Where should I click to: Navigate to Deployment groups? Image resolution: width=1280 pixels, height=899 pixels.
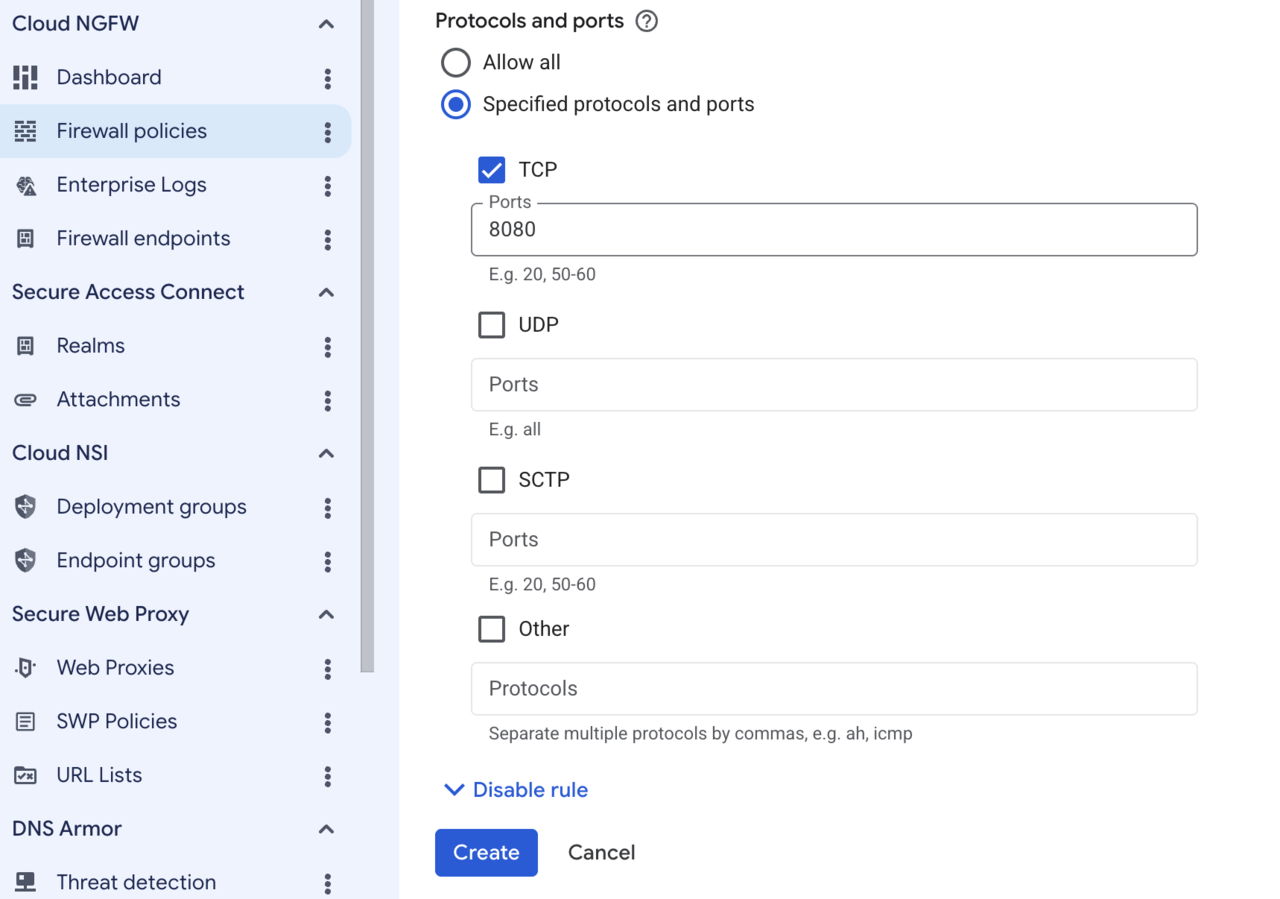pyautogui.click(x=152, y=507)
